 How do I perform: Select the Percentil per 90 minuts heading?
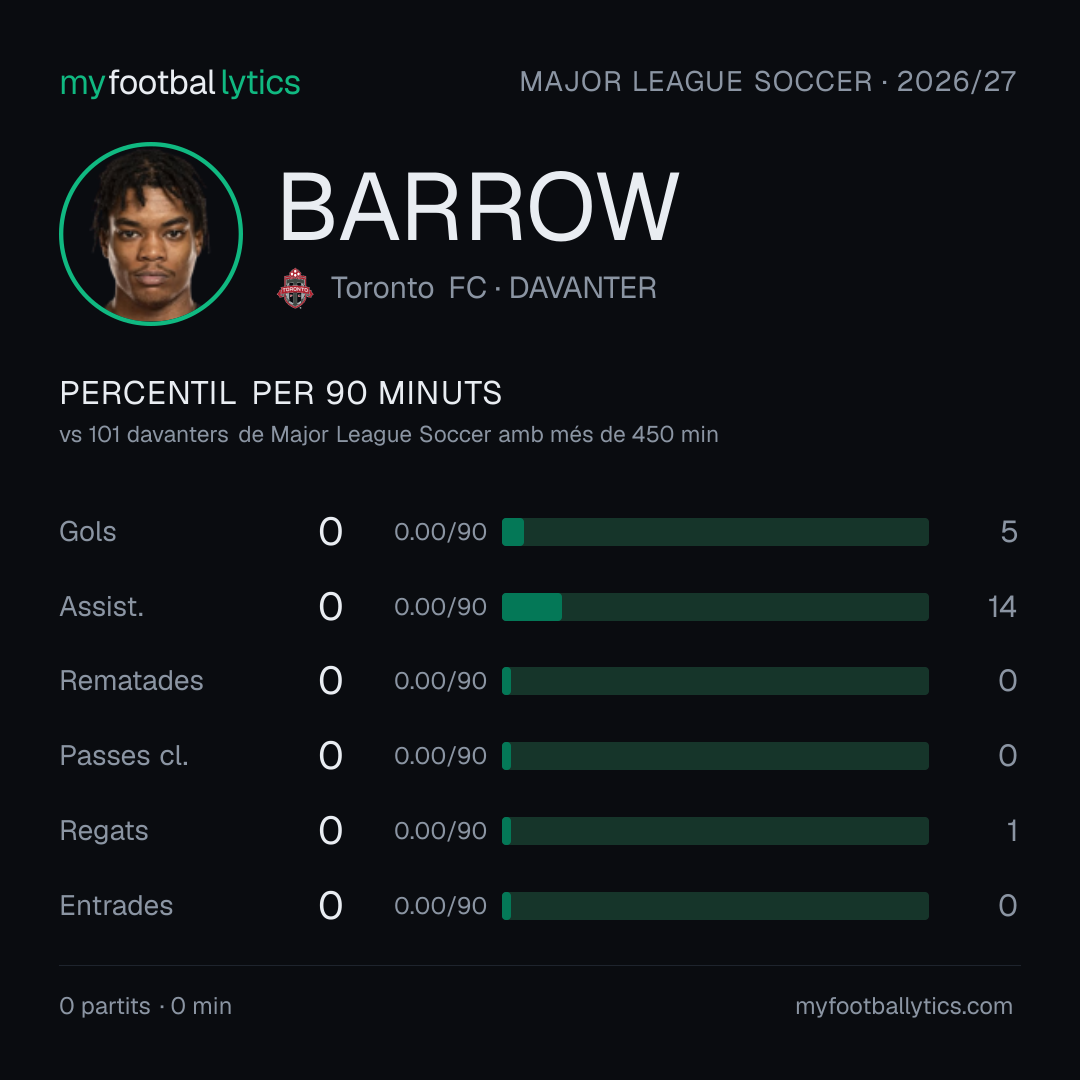click(280, 393)
